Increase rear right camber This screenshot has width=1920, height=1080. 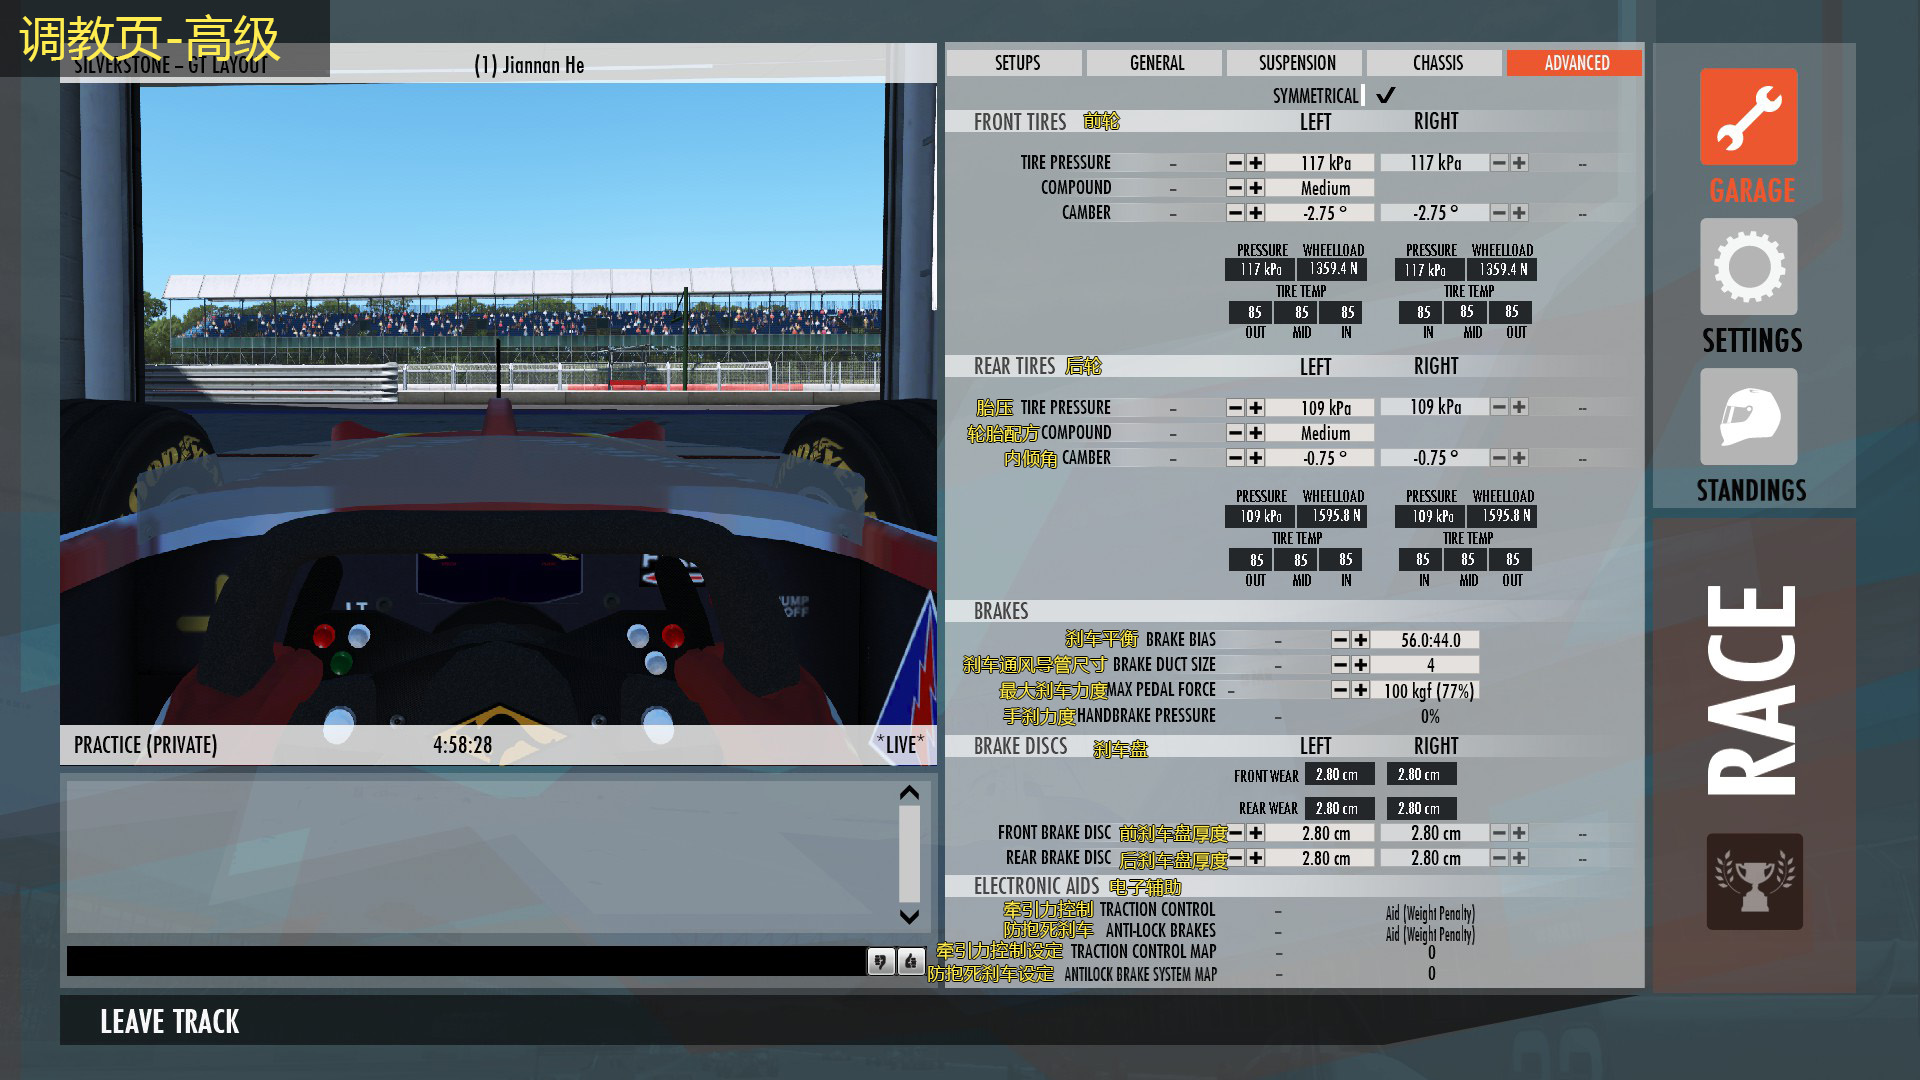tap(1519, 458)
